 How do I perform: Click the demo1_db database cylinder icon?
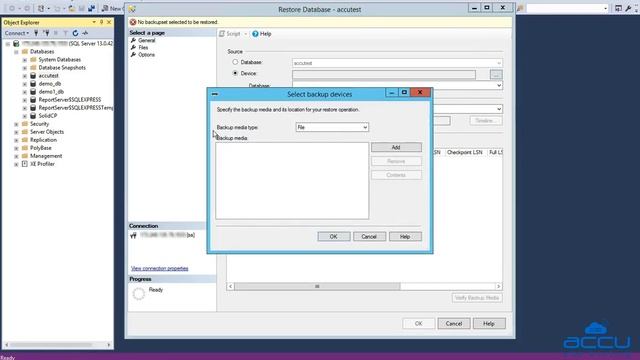[33, 92]
